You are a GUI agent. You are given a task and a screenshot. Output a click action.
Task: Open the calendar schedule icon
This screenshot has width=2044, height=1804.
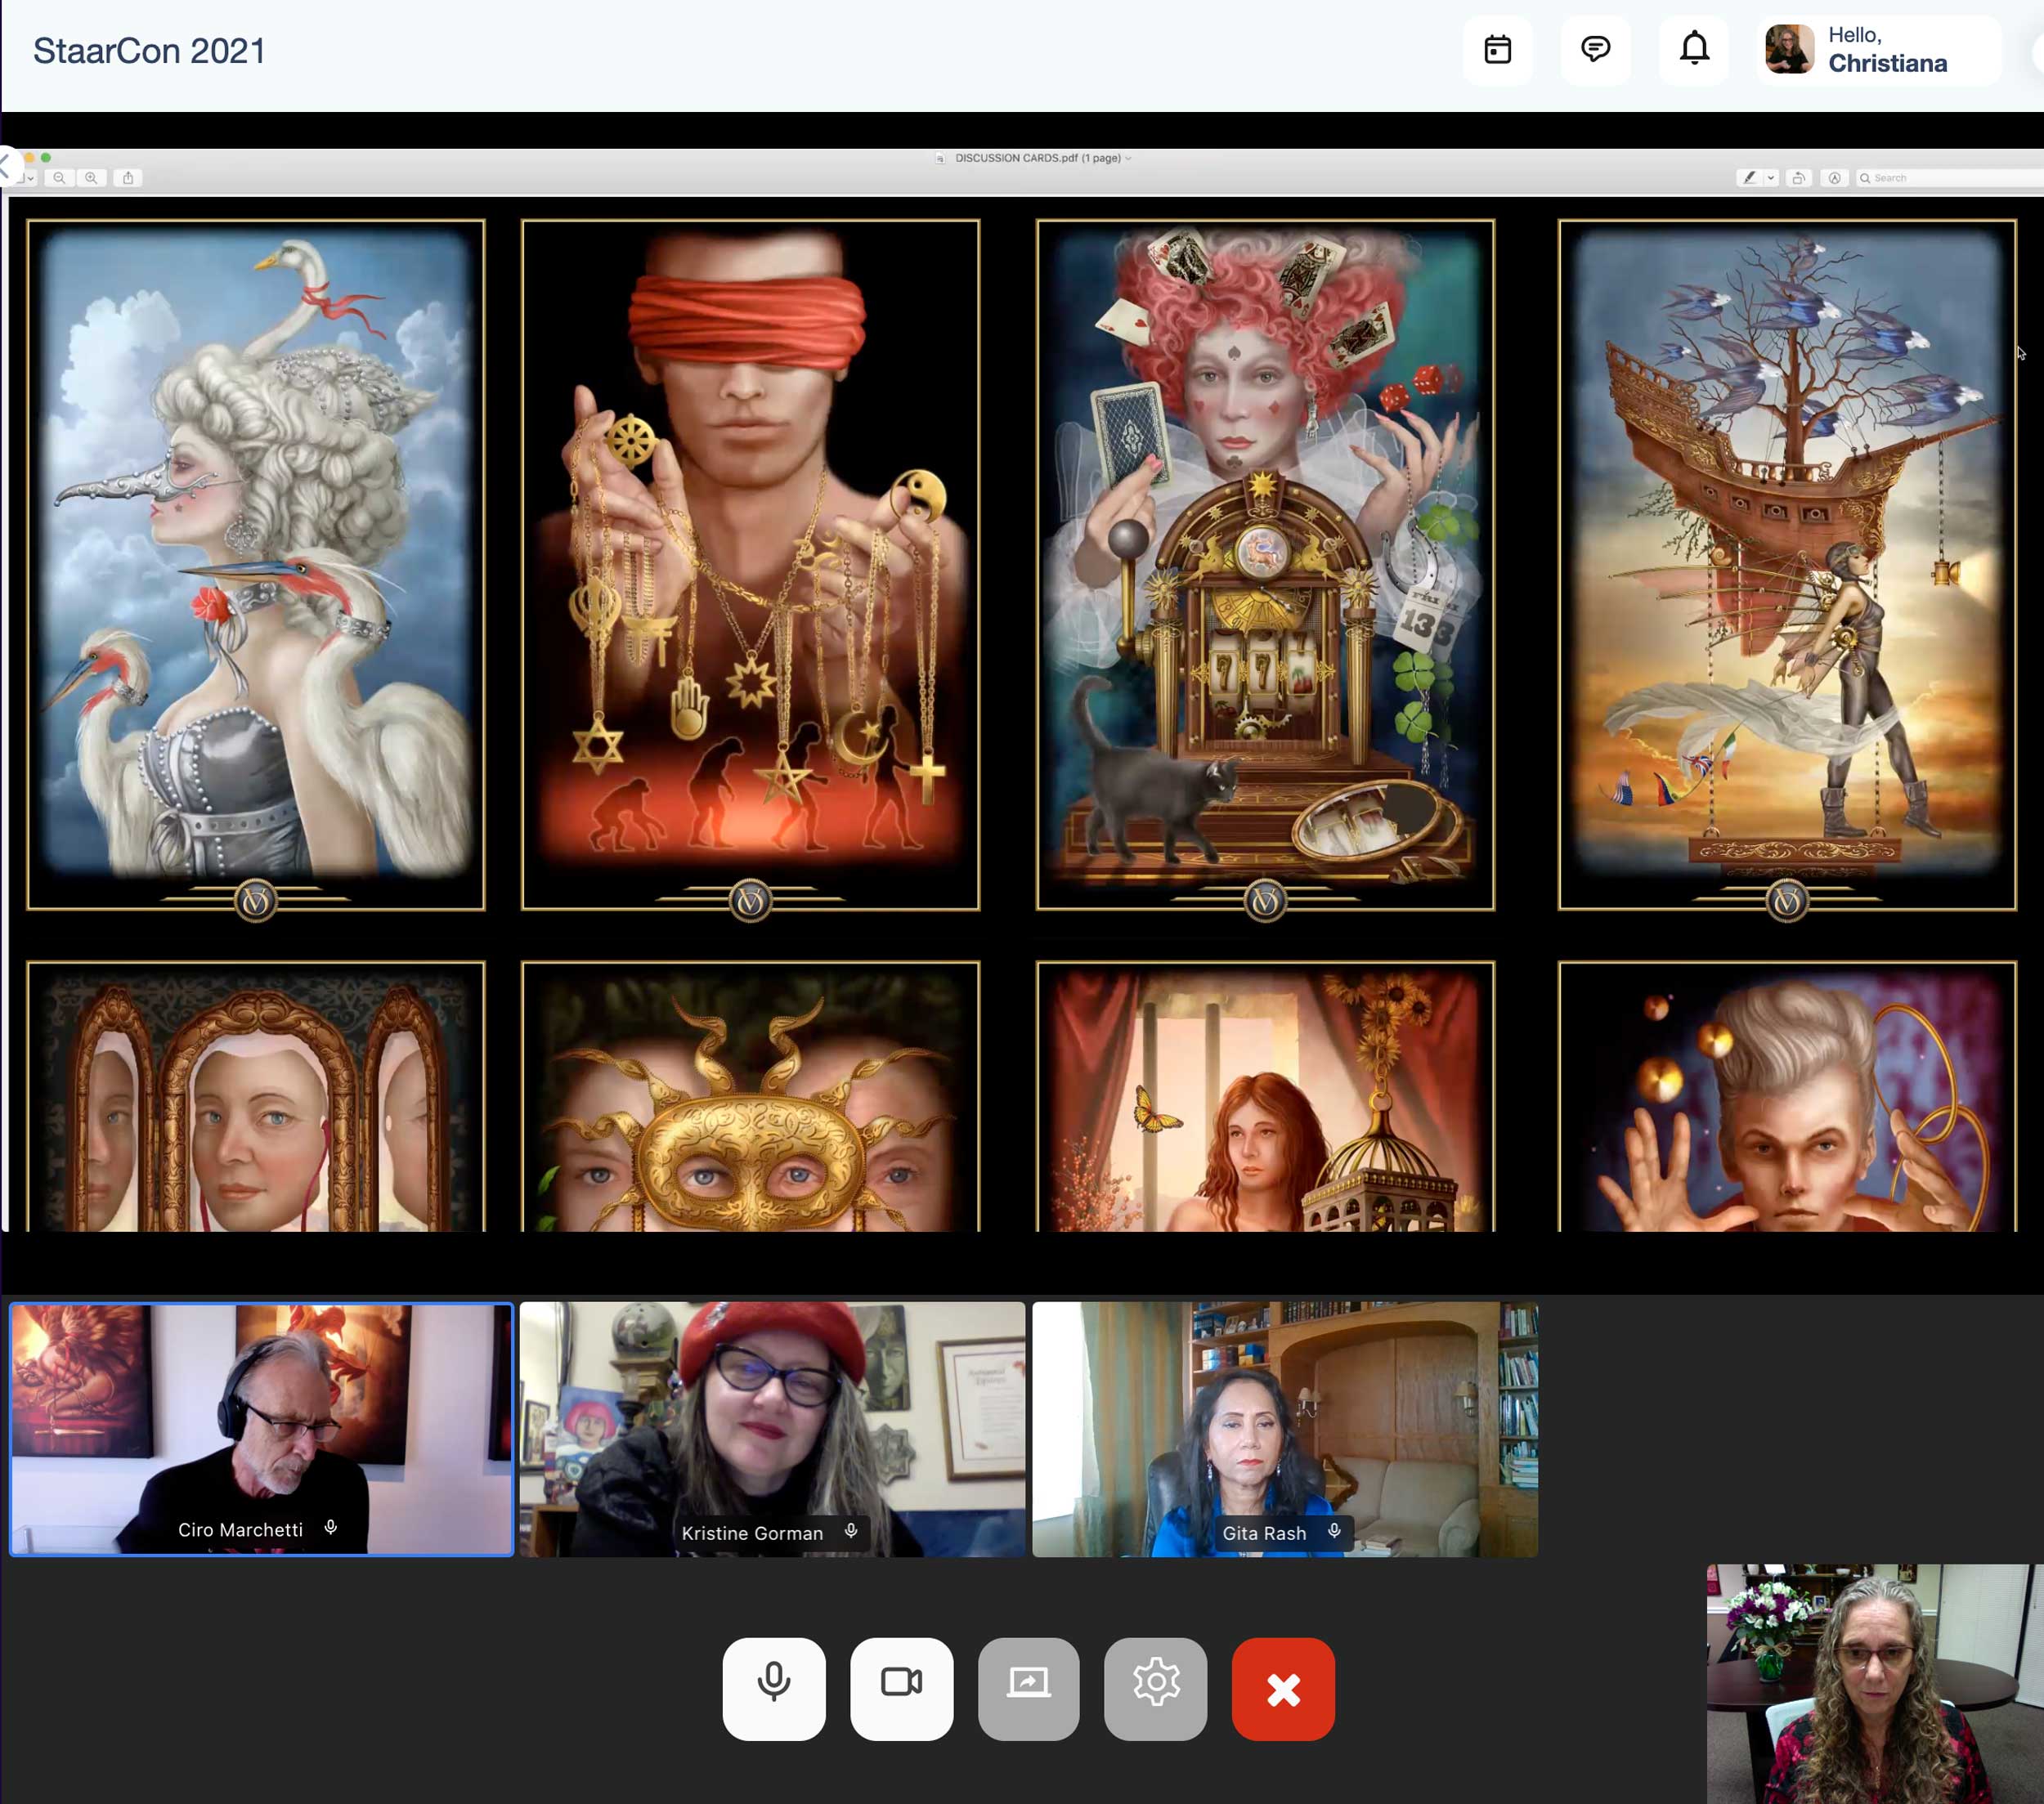coord(1497,49)
